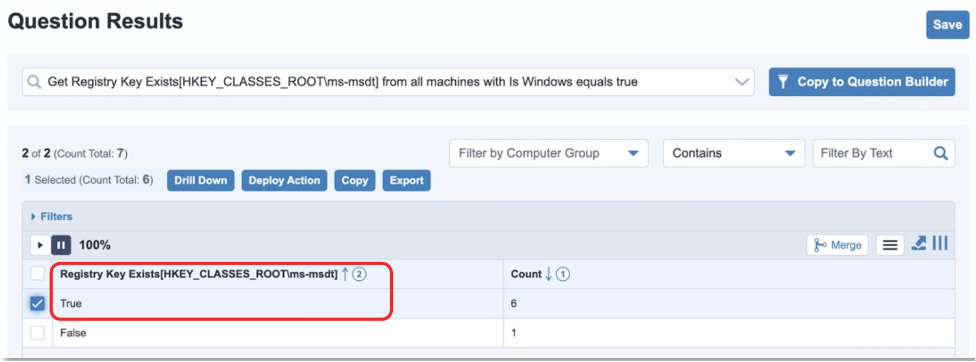
Task: Open the Contains operator dropdown
Action: 734,153
